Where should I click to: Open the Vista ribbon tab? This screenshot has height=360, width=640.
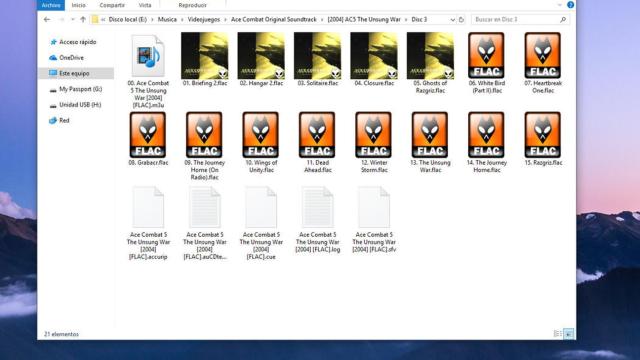tap(145, 5)
